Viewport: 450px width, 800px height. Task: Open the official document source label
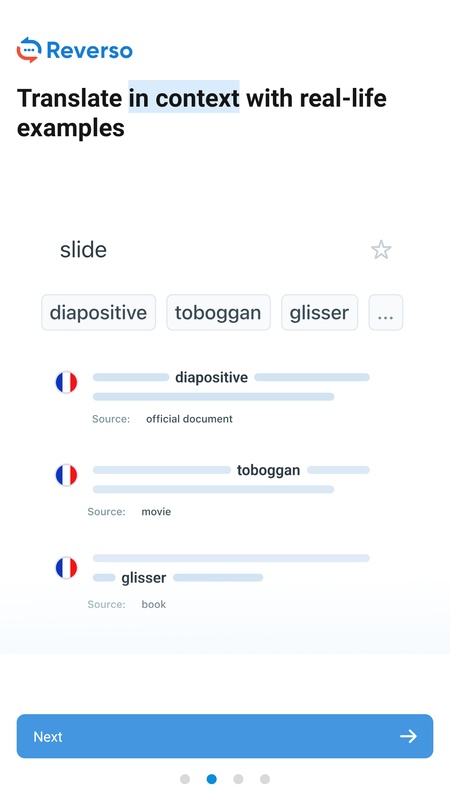pyautogui.click(x=189, y=419)
